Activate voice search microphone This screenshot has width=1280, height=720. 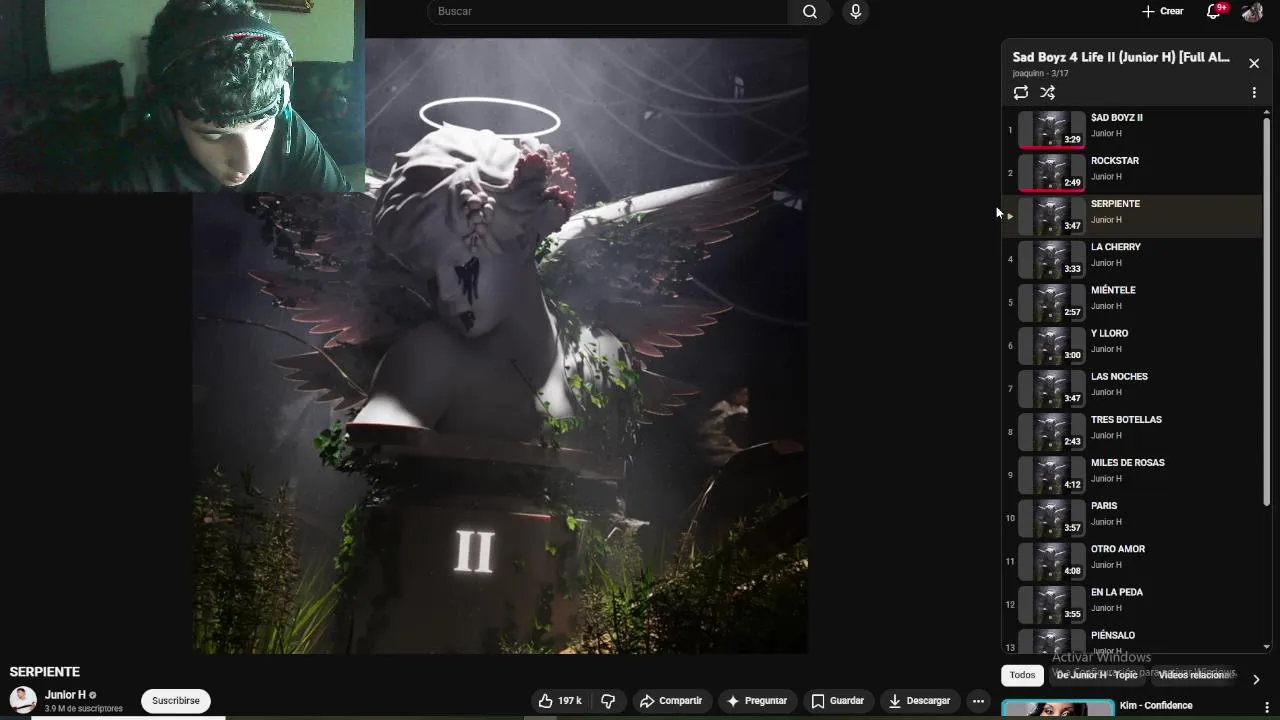tap(855, 12)
